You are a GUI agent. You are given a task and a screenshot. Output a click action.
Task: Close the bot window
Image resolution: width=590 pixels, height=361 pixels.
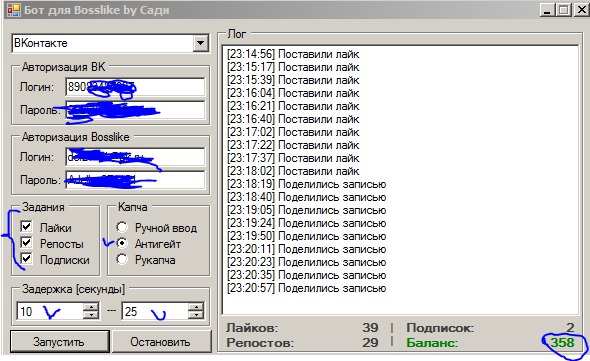click(x=581, y=10)
